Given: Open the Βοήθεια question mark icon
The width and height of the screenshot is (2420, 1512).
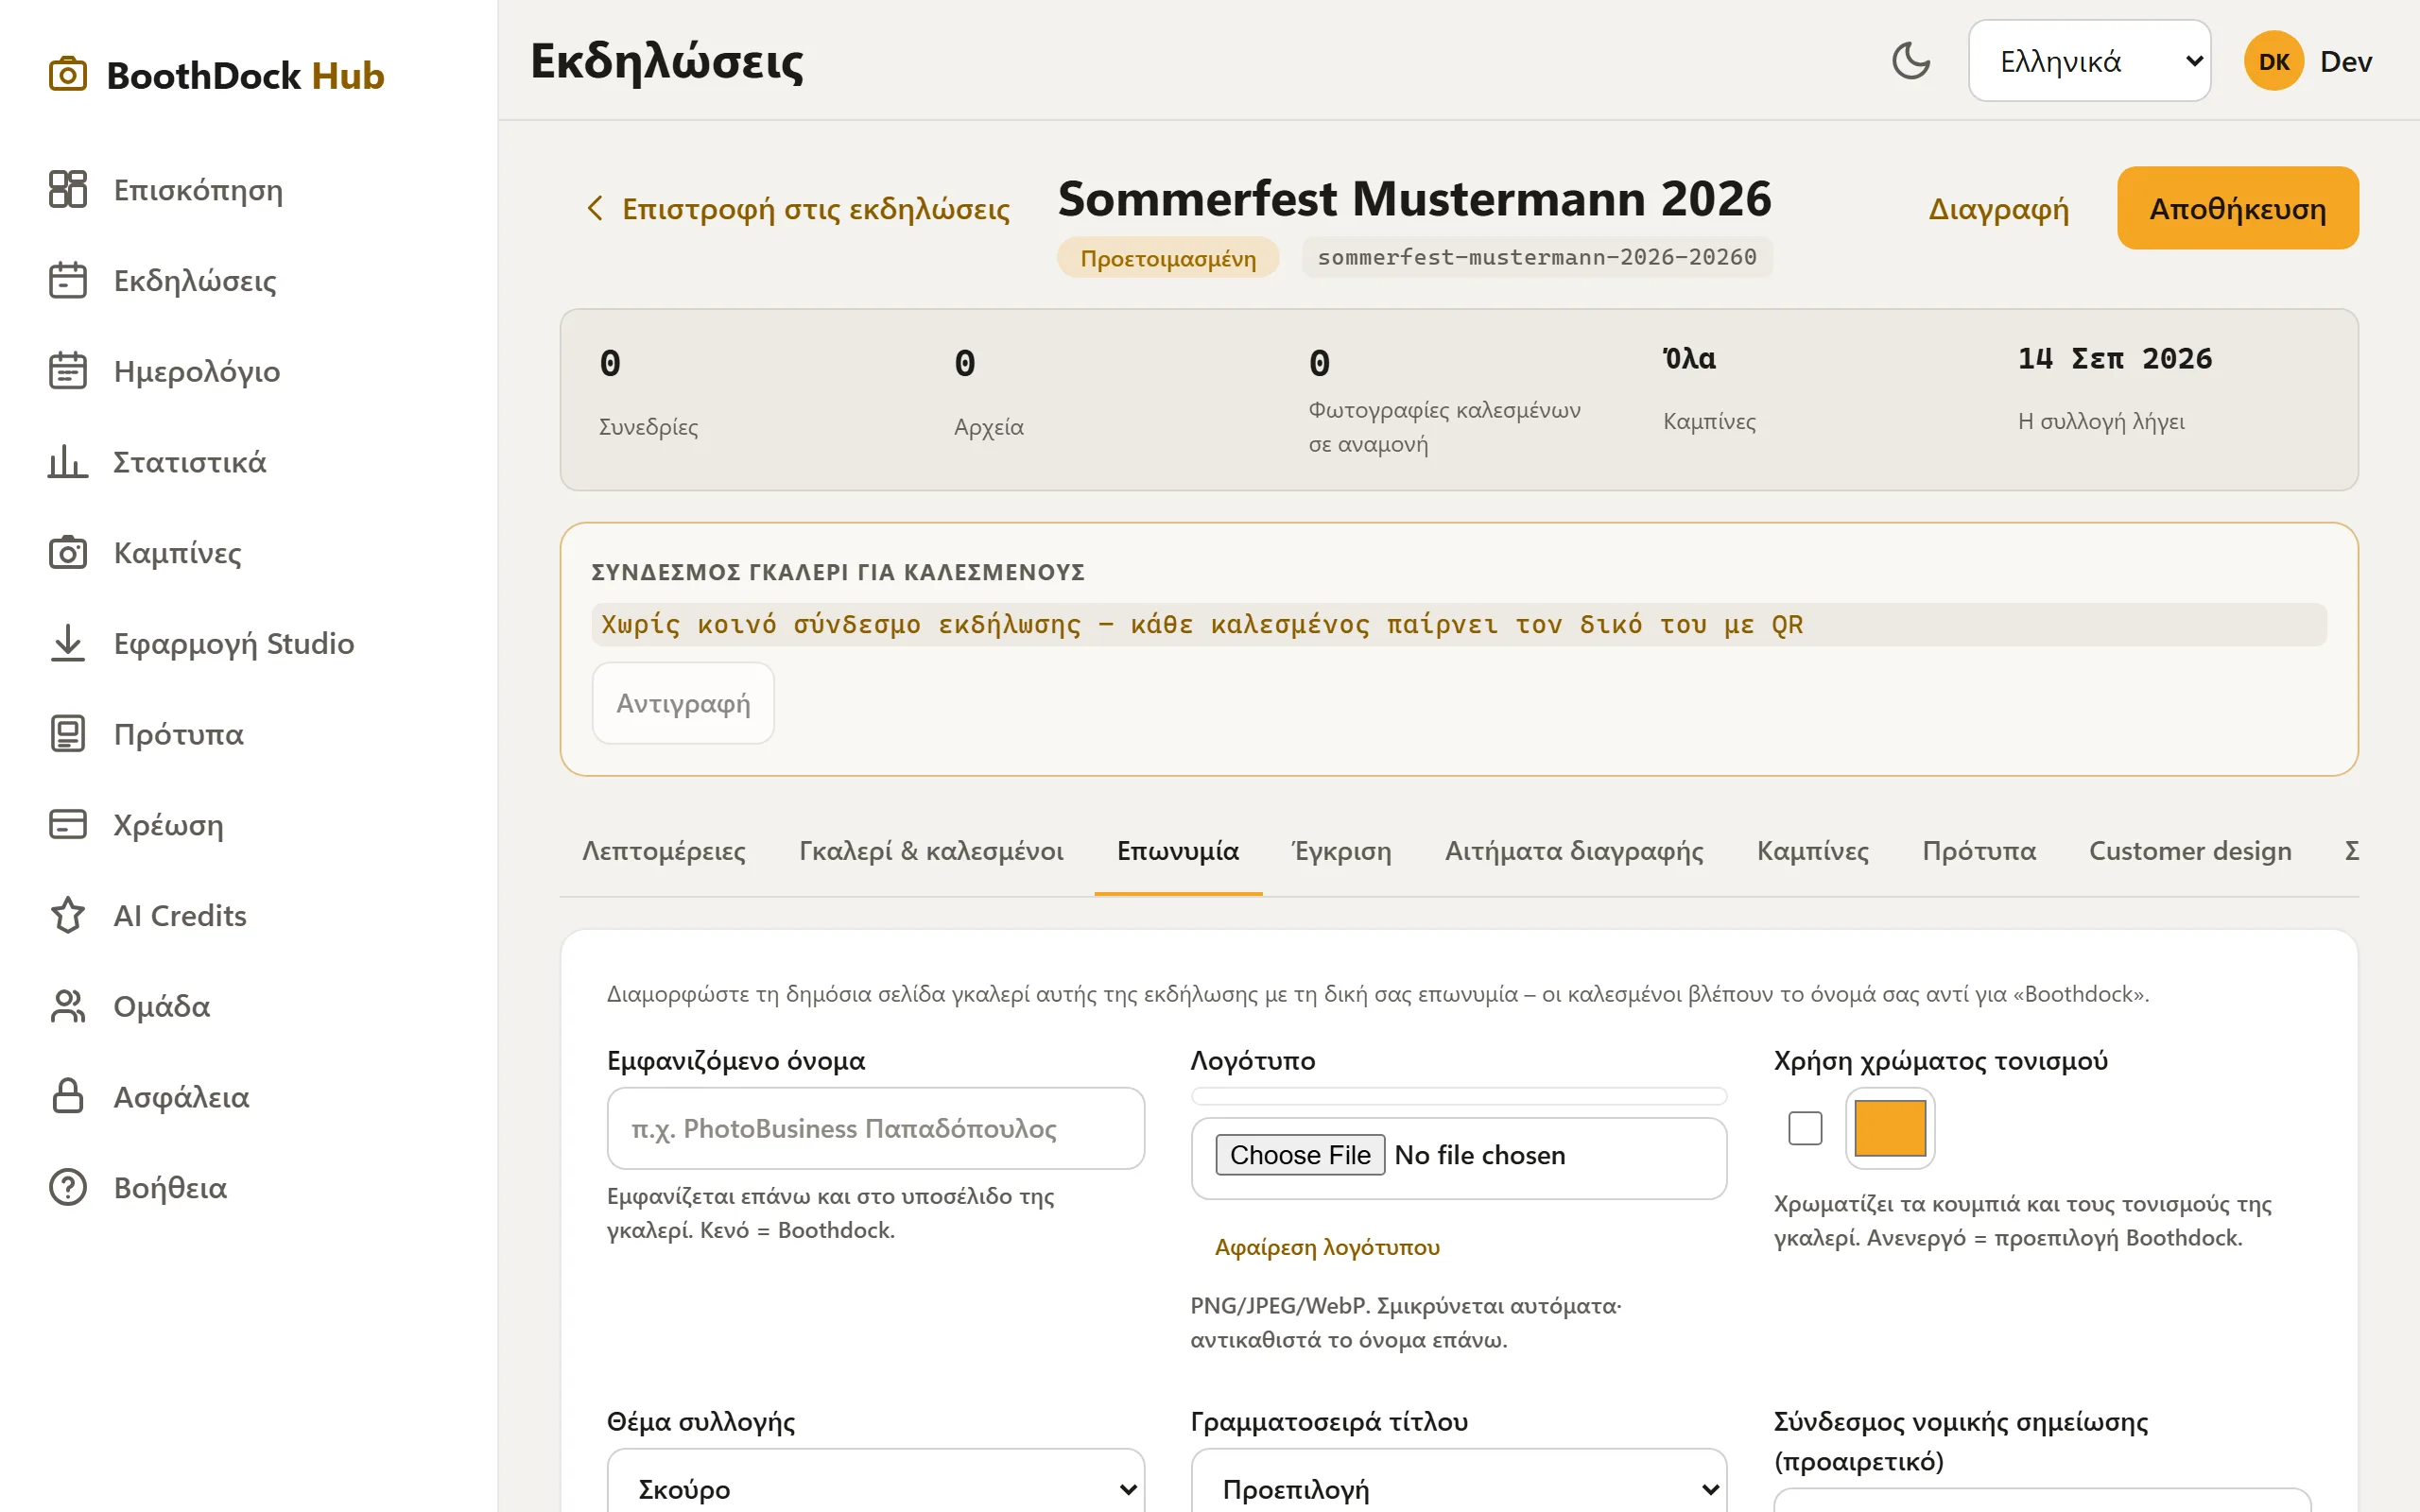Looking at the screenshot, I should click(68, 1187).
